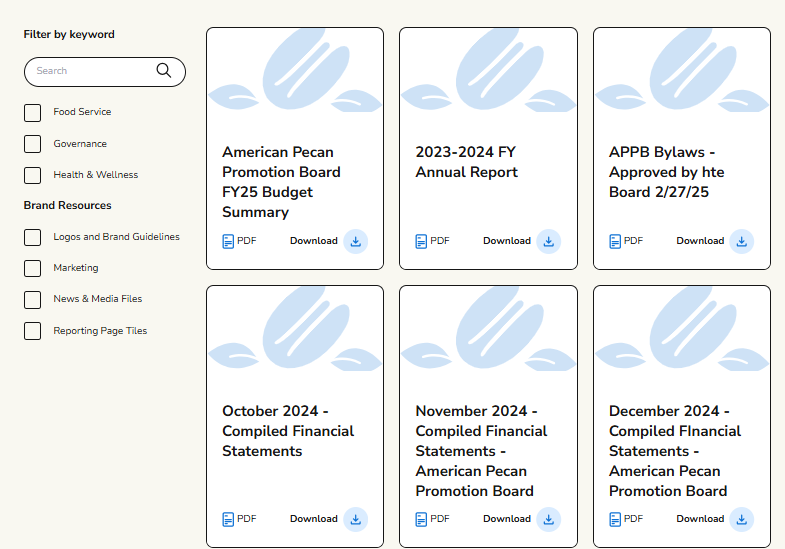
Task: Click PDF label on FY25 Budget Summary card
Action: 247,241
